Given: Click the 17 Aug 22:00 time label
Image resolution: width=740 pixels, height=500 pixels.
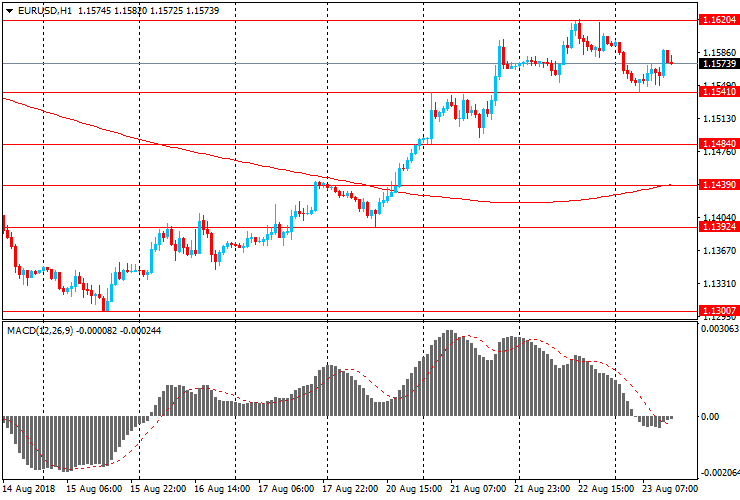Looking at the screenshot, I should coord(350,489).
